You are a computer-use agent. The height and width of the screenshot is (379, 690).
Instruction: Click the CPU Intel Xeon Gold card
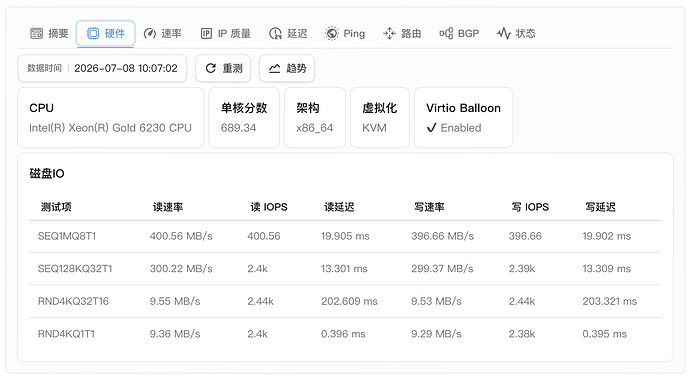coord(110,118)
